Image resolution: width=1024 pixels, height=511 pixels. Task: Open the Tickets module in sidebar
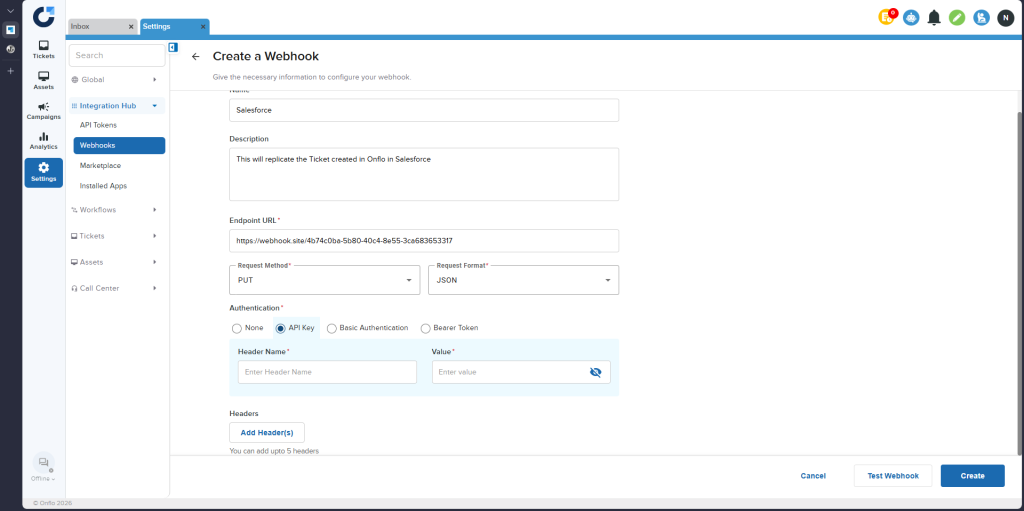click(x=44, y=50)
